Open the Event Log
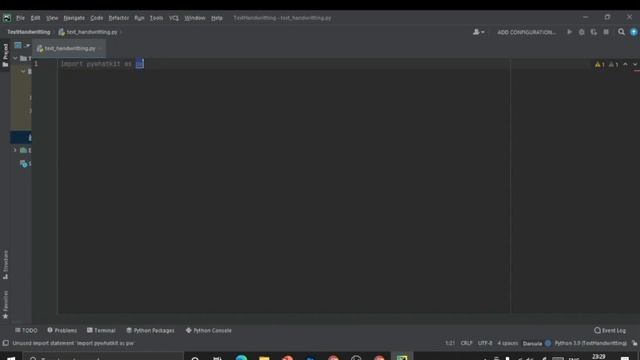640x360 pixels. coord(610,330)
